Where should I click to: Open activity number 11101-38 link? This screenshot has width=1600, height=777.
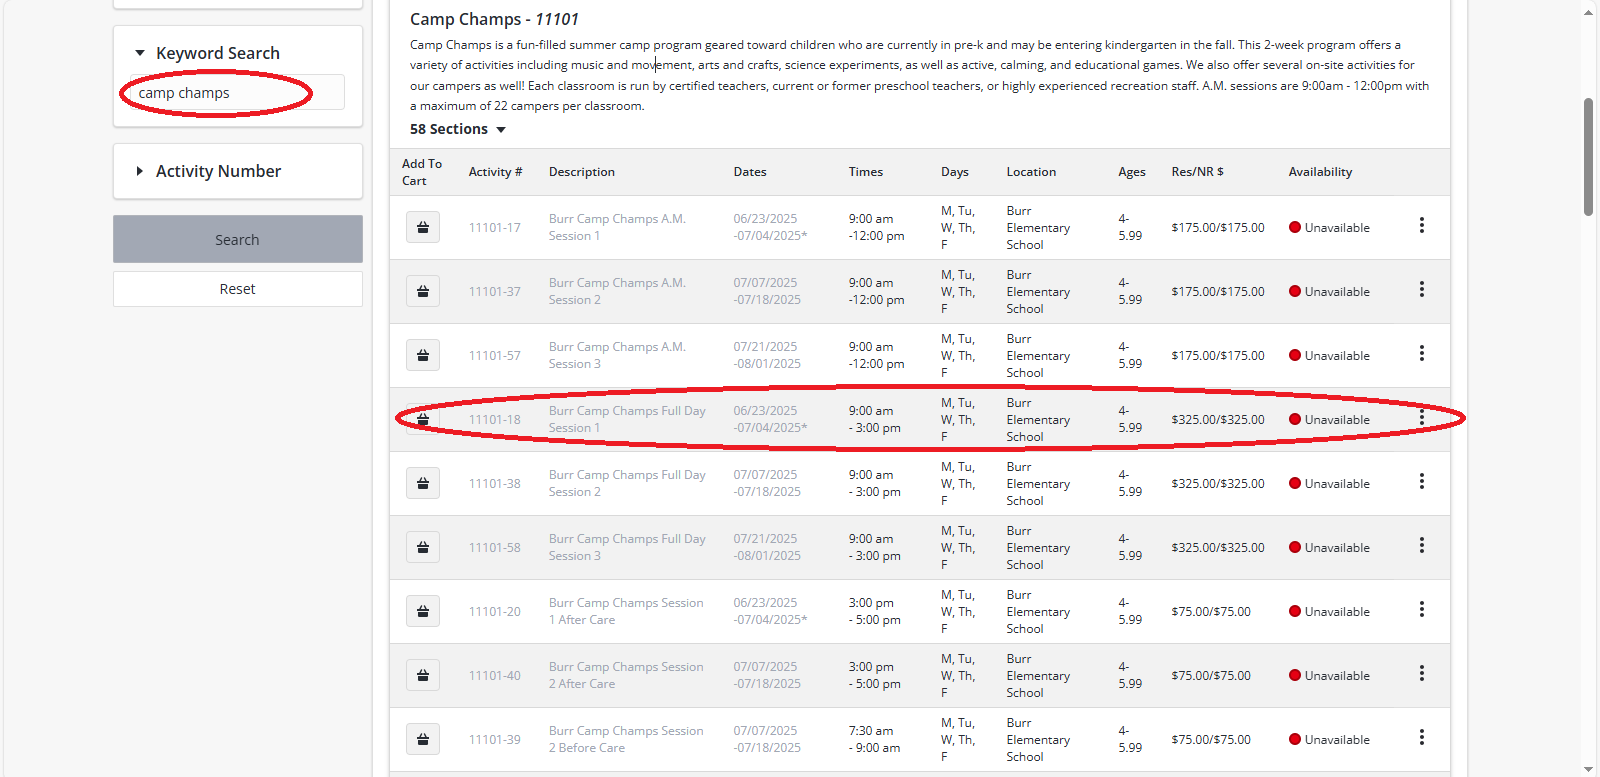[x=494, y=483]
